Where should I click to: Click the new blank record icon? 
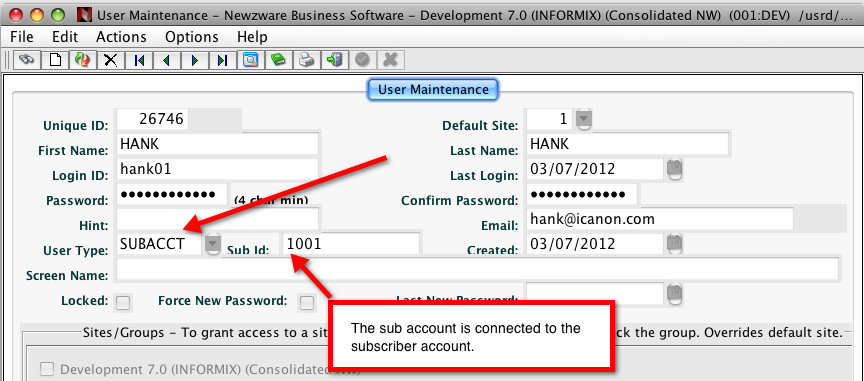click(55, 60)
